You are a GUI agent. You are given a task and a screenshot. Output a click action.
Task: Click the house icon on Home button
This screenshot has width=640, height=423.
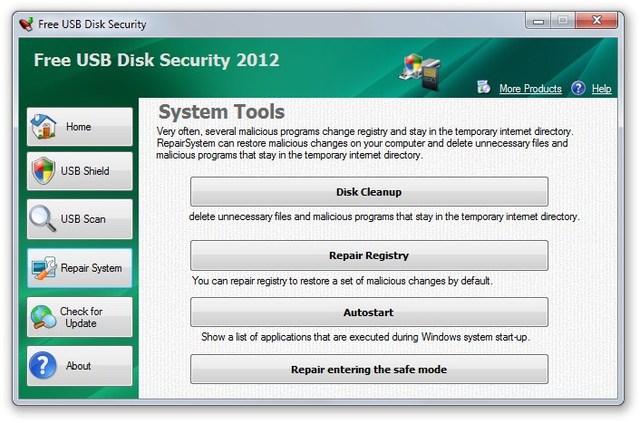(43, 127)
